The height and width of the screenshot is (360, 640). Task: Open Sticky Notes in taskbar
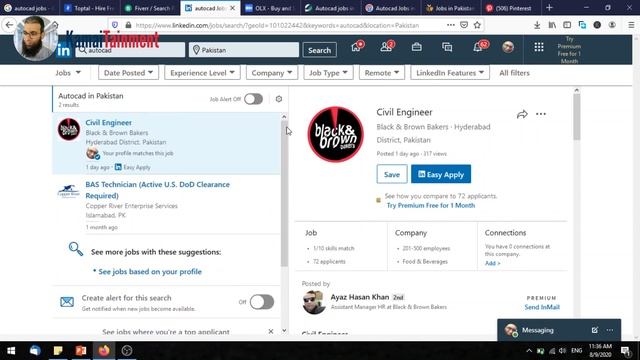[x=58, y=351]
